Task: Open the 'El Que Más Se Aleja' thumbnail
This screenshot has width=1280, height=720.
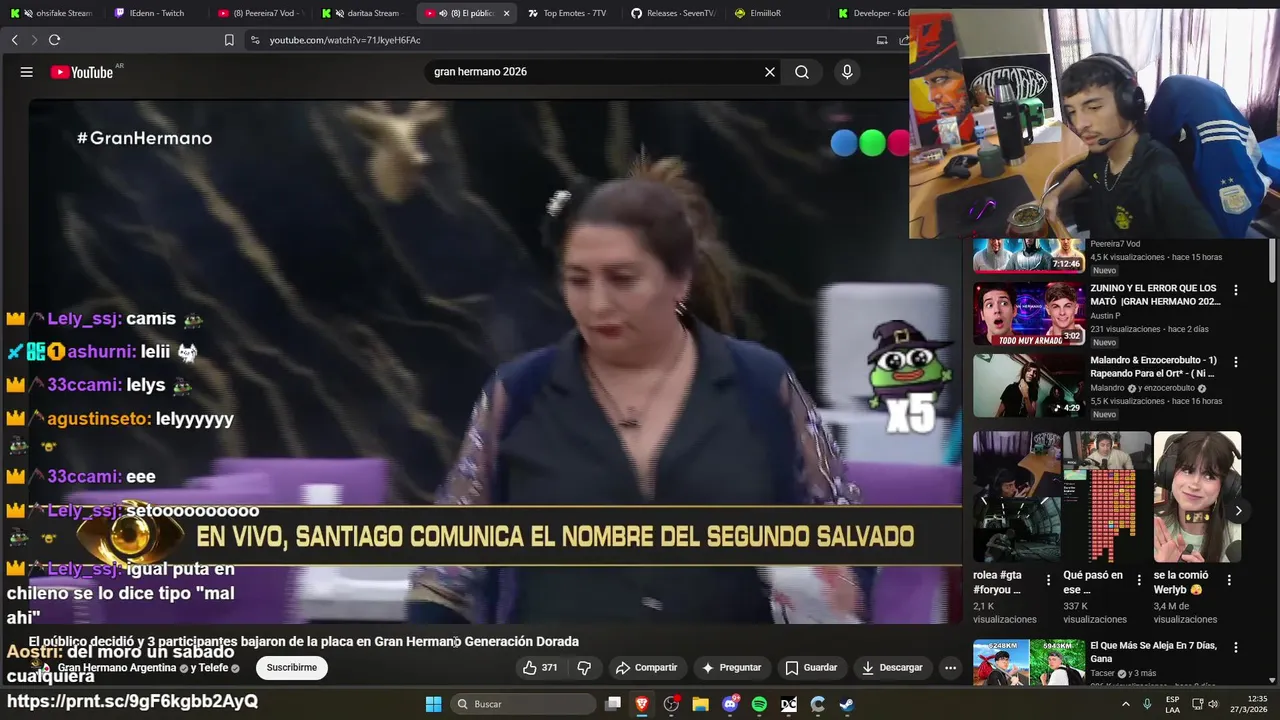Action: click(x=1029, y=662)
